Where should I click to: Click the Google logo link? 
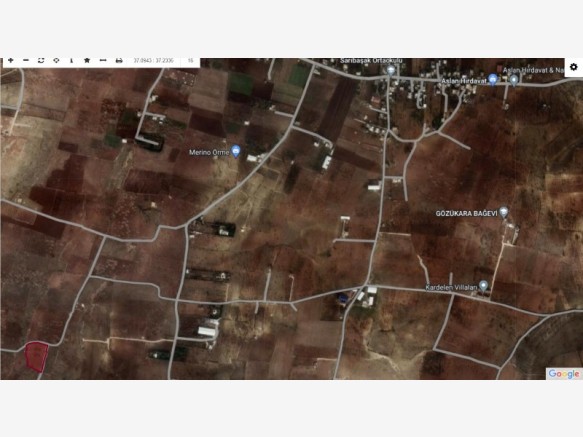point(564,373)
